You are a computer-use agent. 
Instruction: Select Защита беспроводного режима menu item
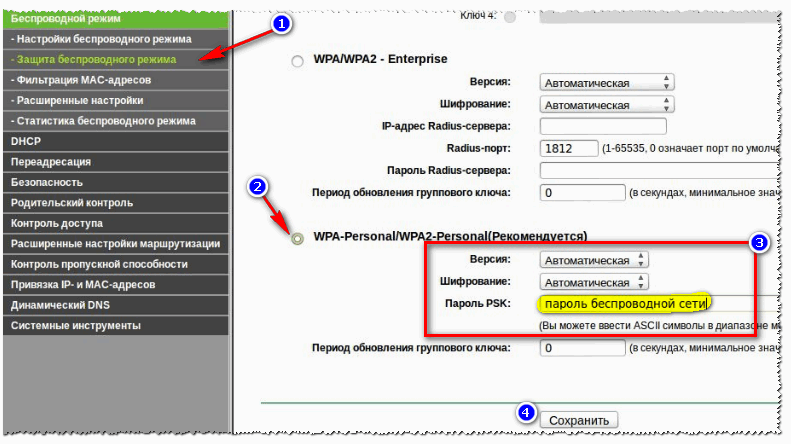pos(116,60)
